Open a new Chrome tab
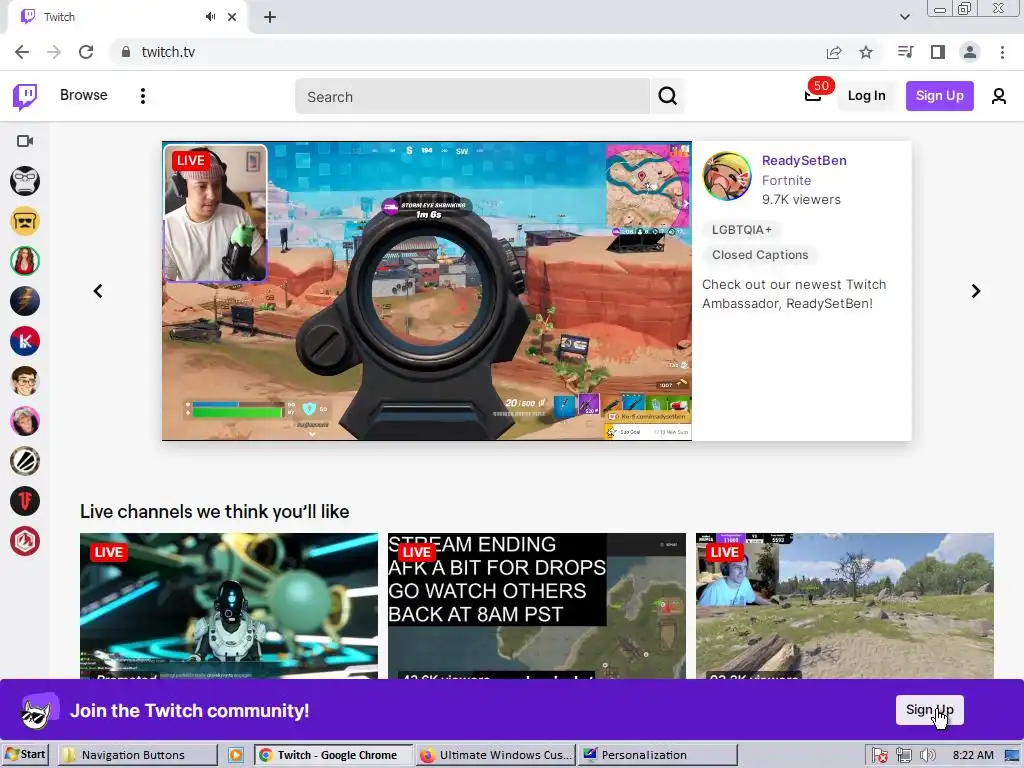1024x768 pixels. coord(270,17)
